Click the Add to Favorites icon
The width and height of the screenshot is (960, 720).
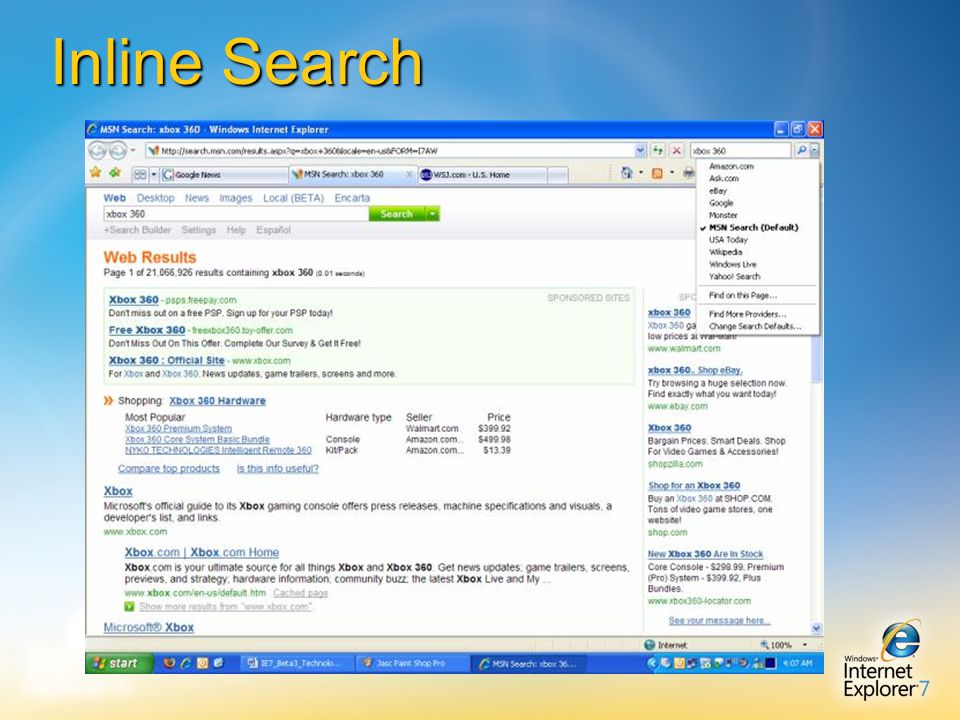click(114, 173)
